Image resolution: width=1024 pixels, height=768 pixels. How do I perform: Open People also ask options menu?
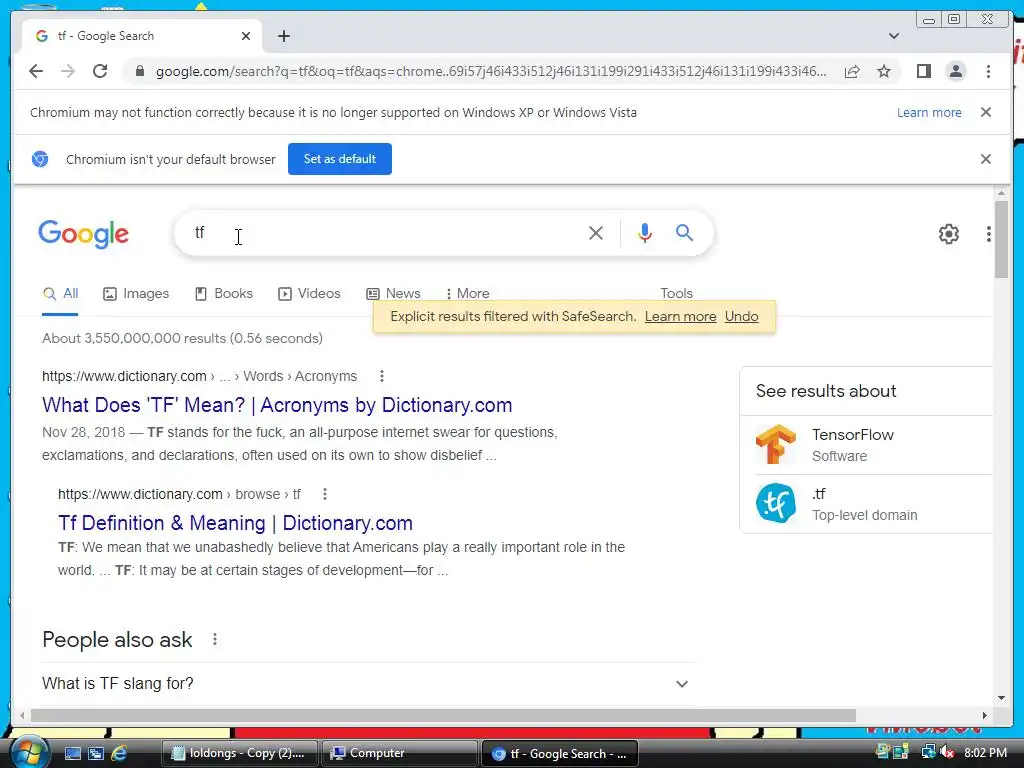click(x=214, y=639)
